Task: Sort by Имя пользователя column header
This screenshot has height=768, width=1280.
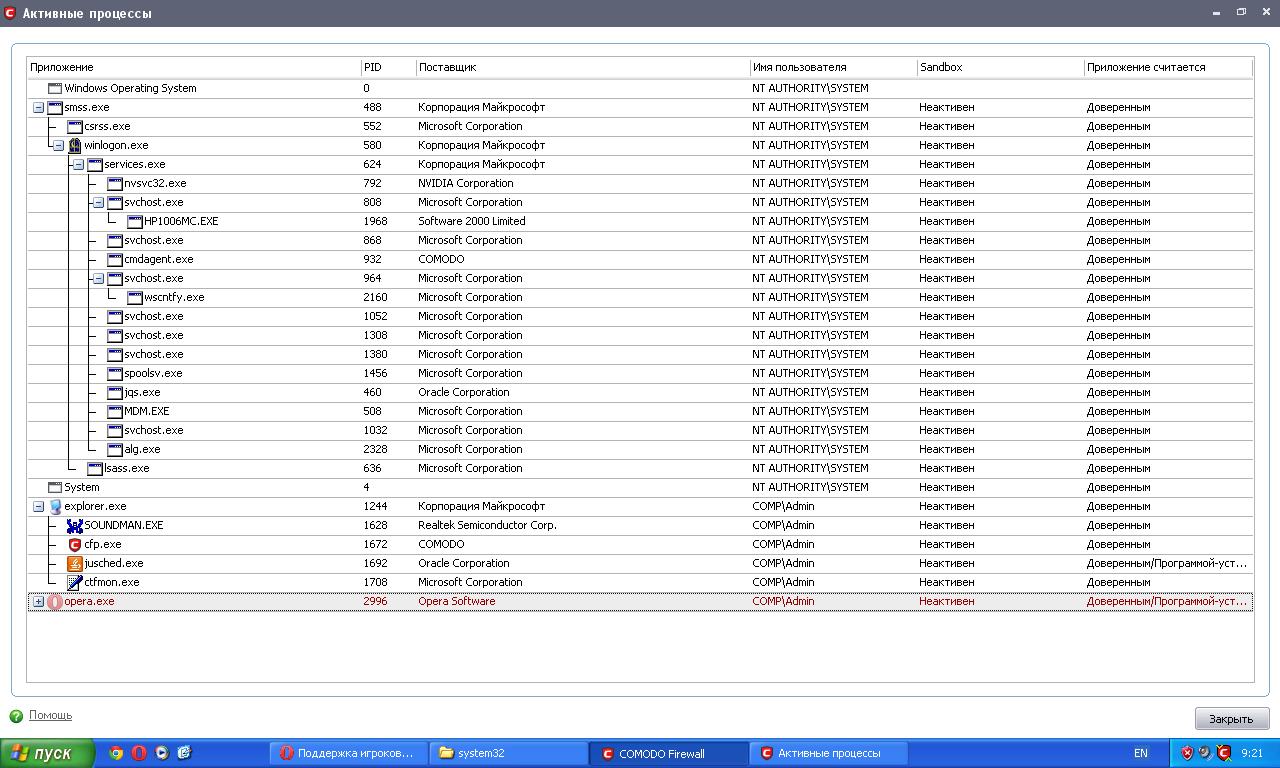Action: (833, 67)
